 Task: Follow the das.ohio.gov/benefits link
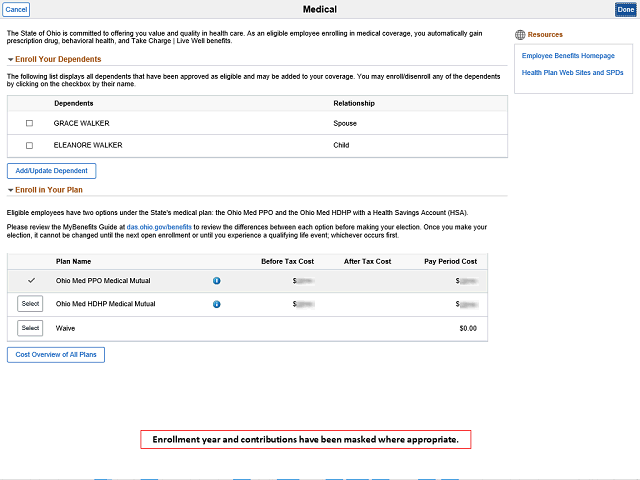tap(159, 227)
